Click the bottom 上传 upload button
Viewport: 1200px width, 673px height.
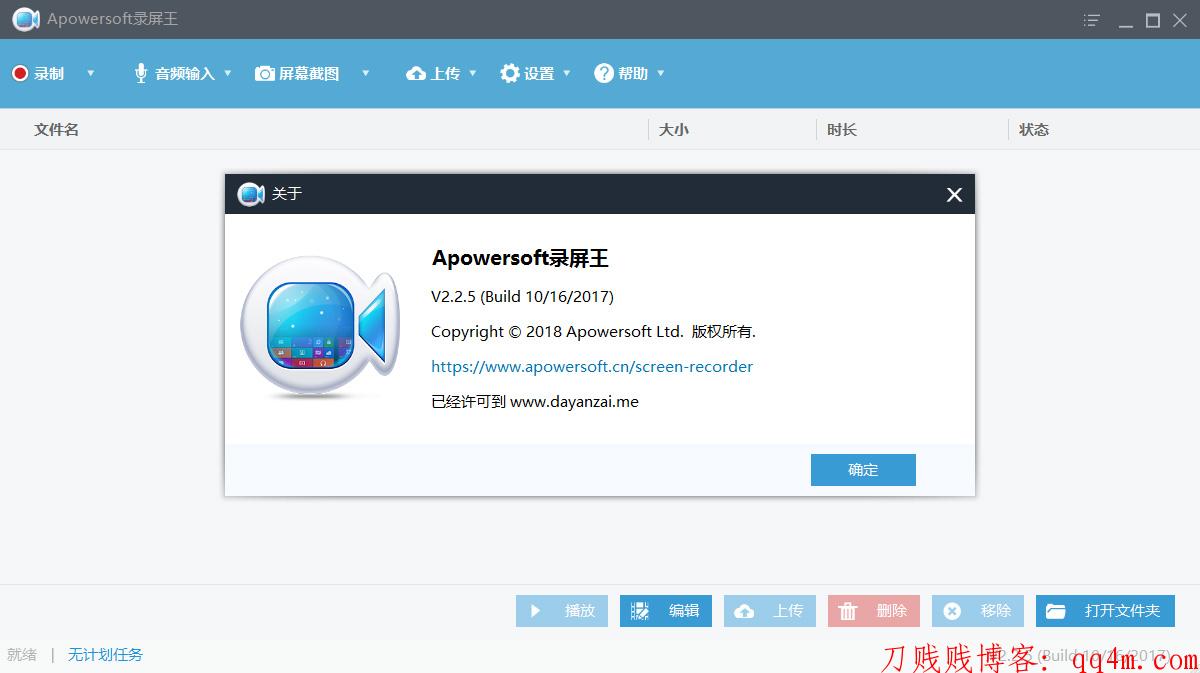[770, 611]
